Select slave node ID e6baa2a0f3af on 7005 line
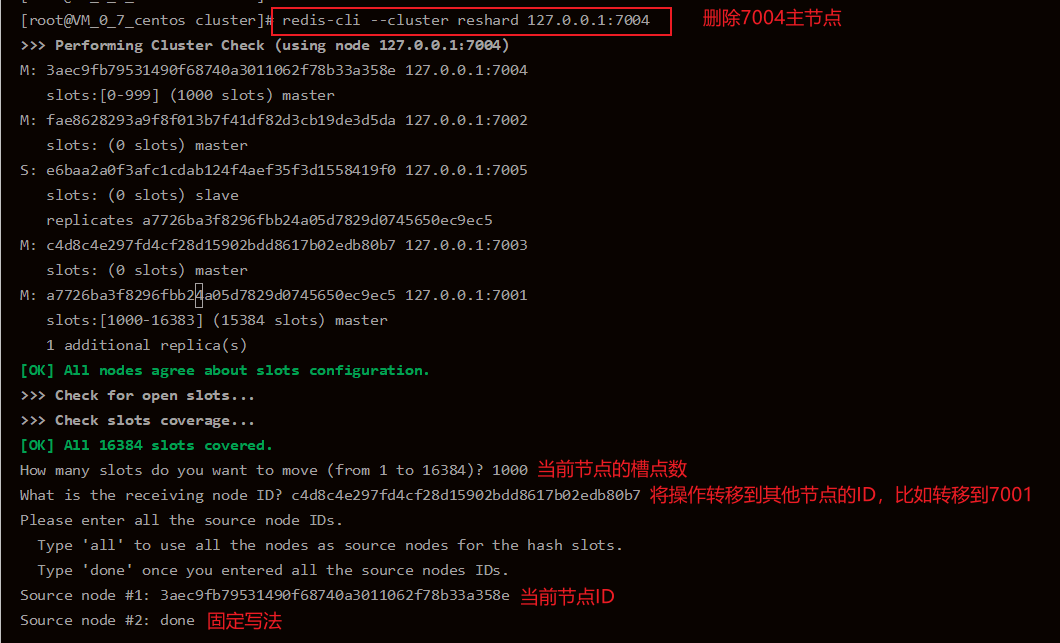 pos(220,170)
